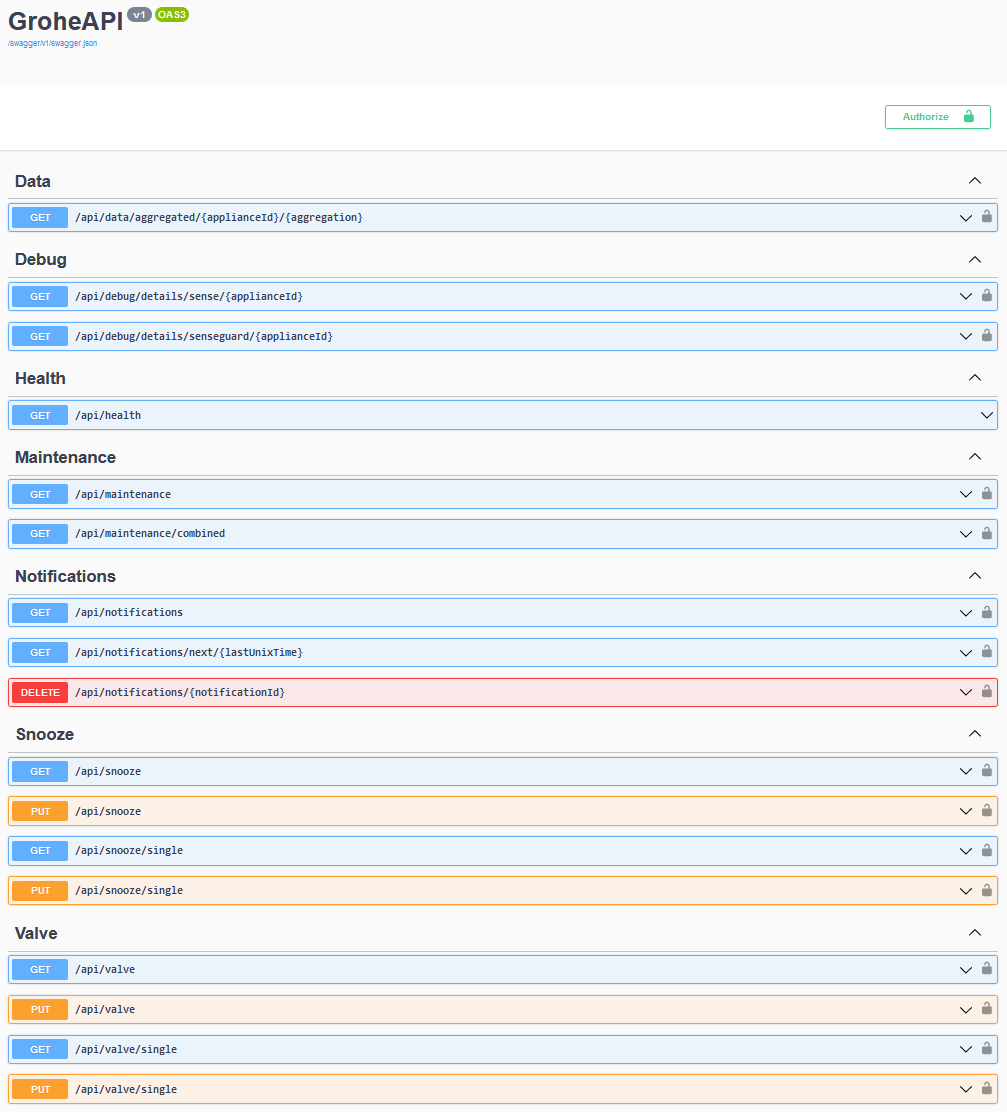Screen dimensions: 1007x1112
Task: Click PUT badge for /api/valve
Action: pos(40,1009)
